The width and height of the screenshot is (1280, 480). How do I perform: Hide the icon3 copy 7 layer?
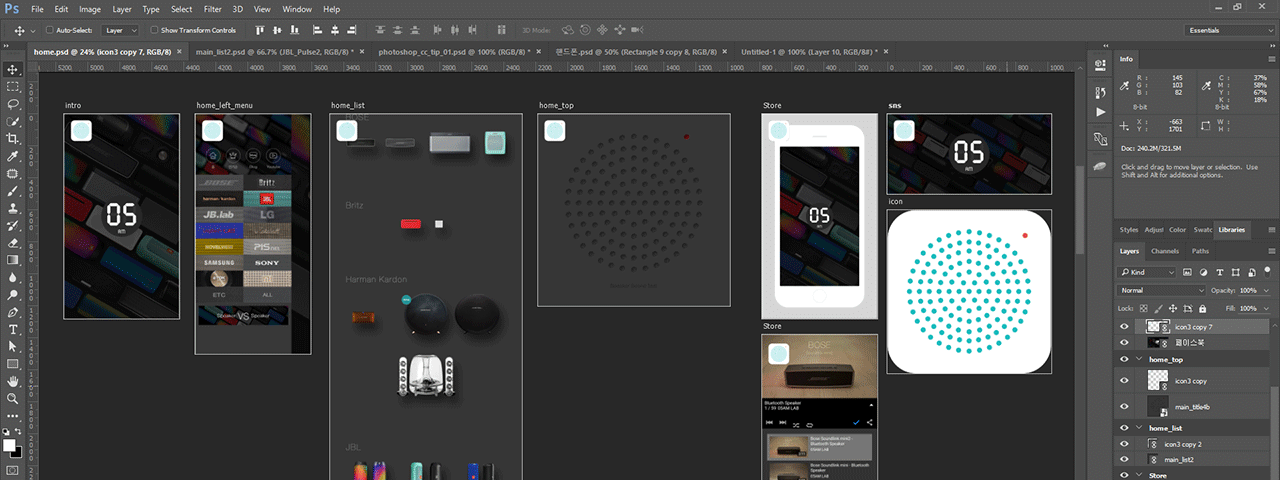coord(1124,327)
